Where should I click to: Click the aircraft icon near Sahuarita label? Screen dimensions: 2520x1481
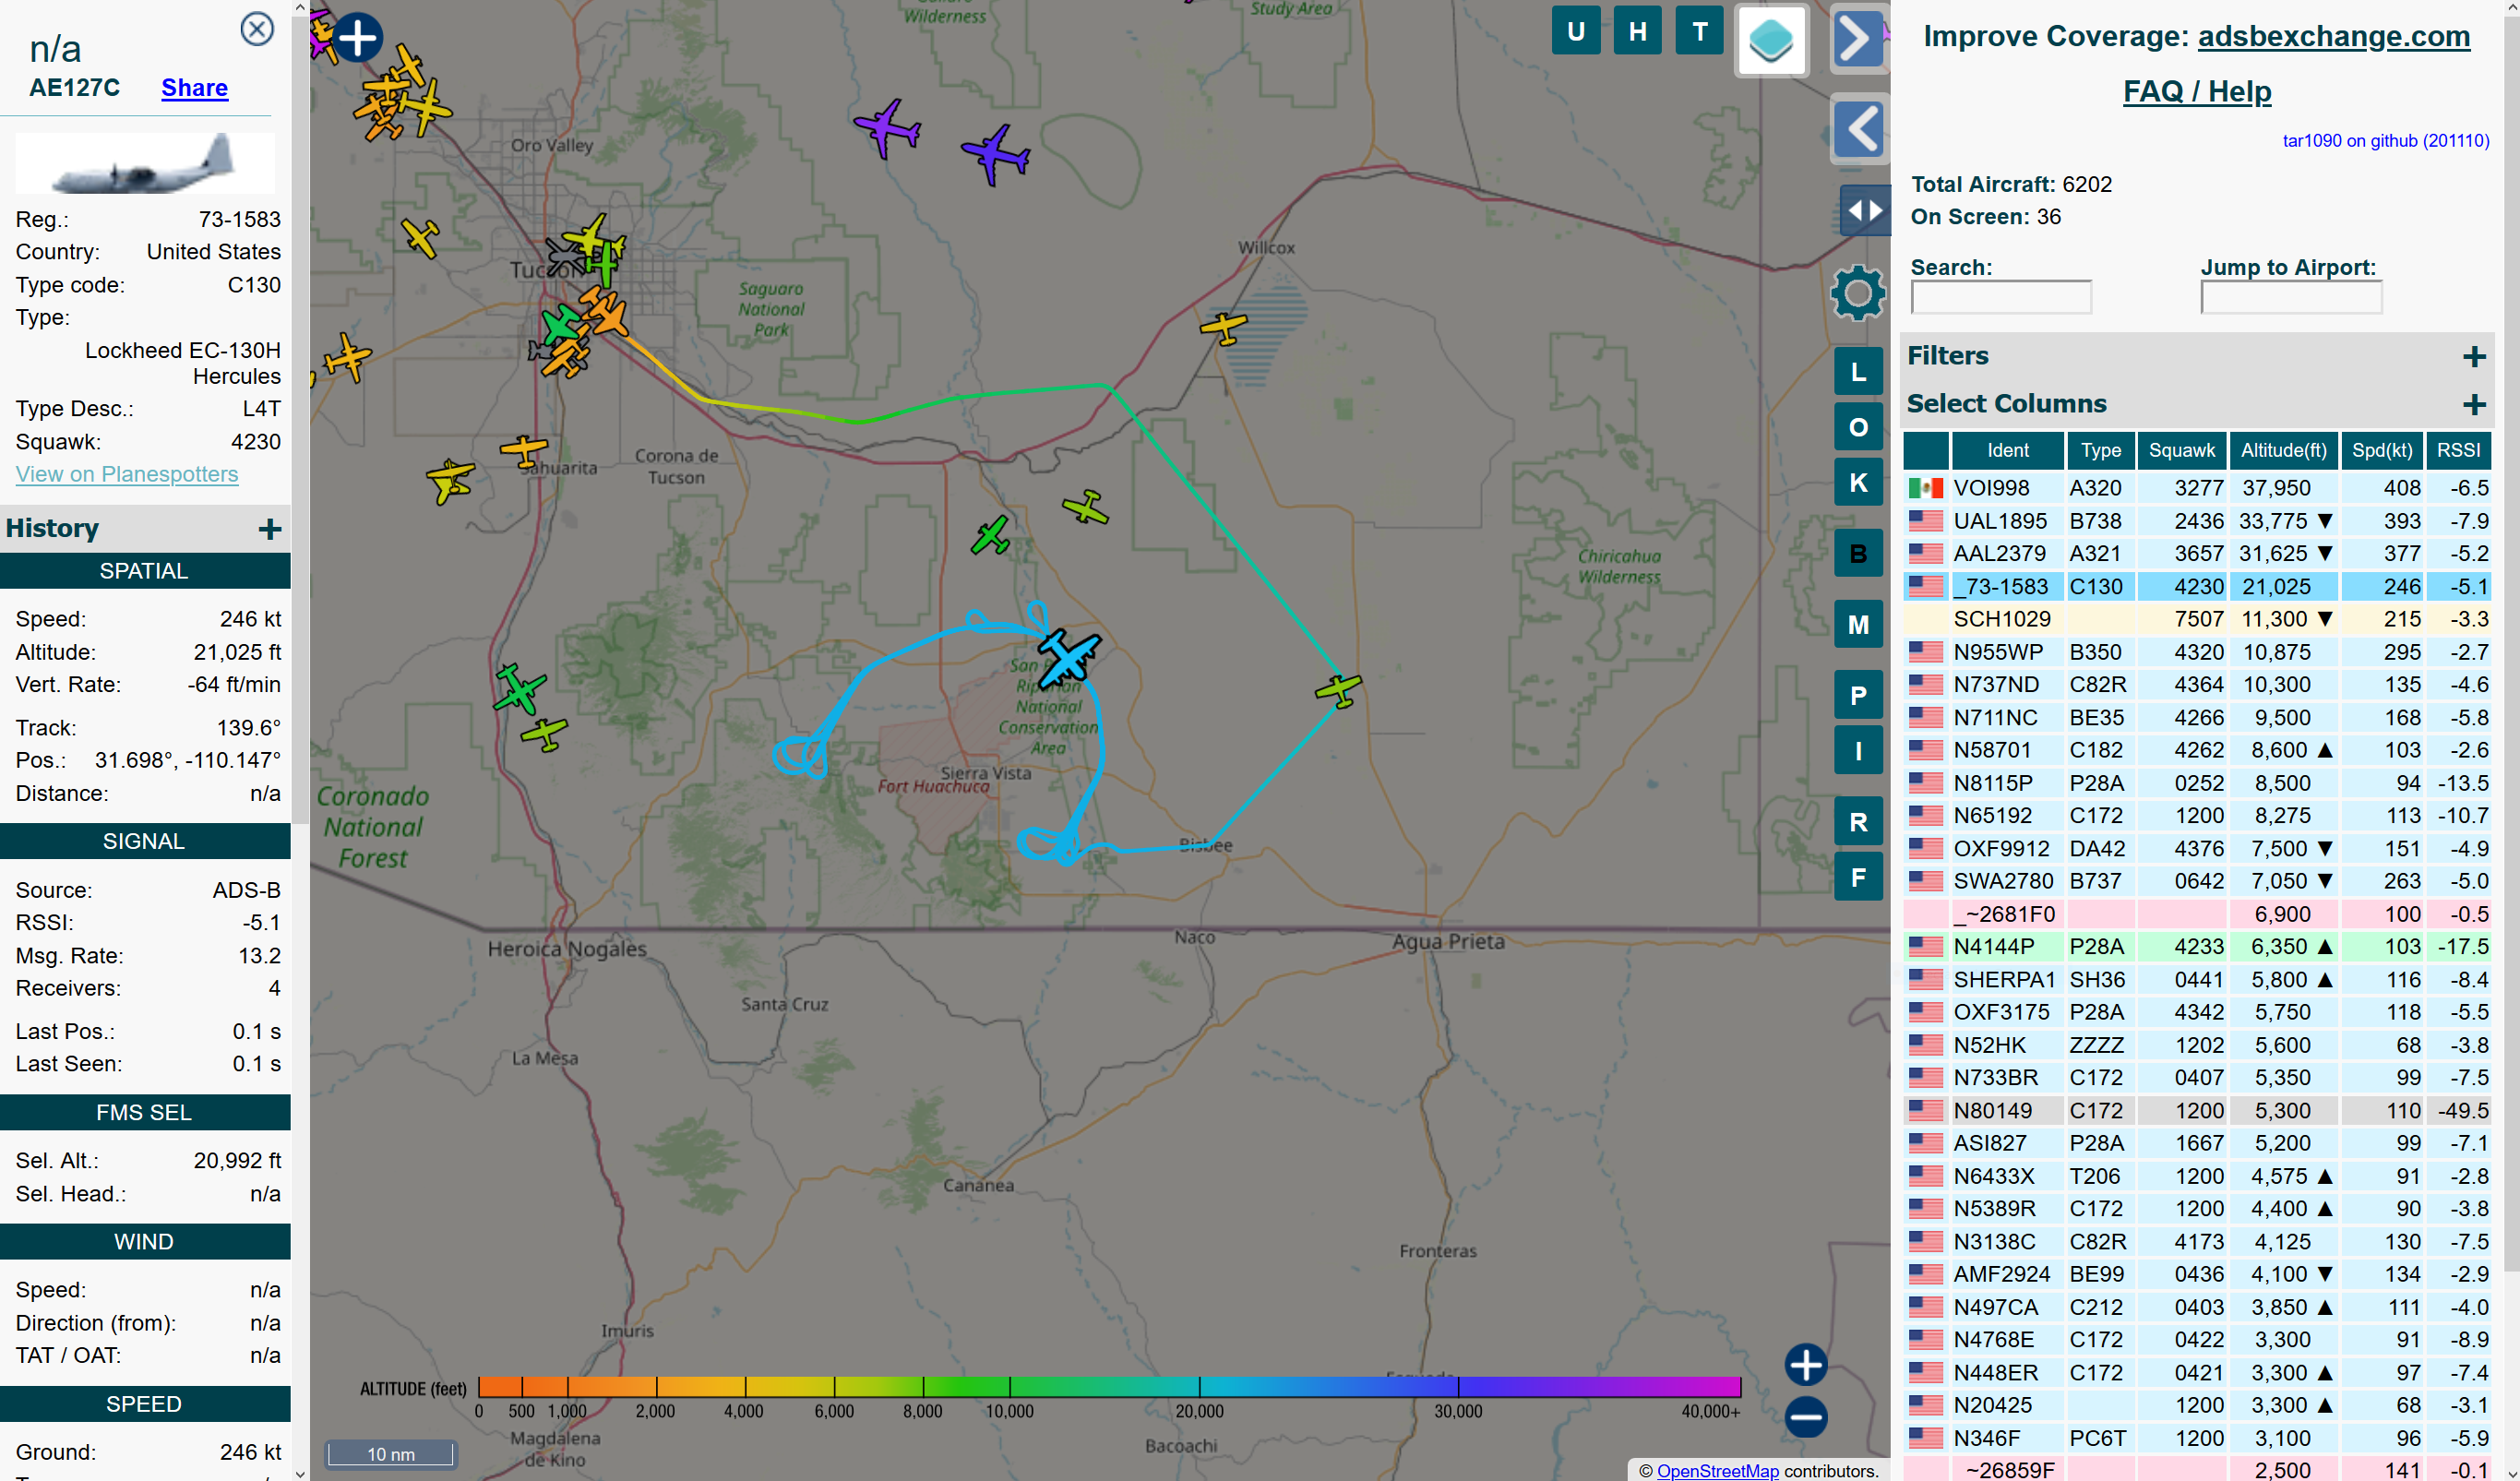[524, 451]
